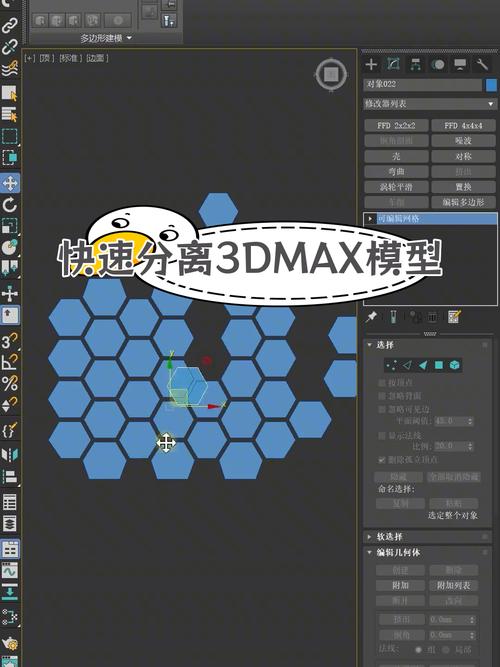500x667 pixels.
Task: Open the Scene Explorer icon
Action: click(9, 502)
